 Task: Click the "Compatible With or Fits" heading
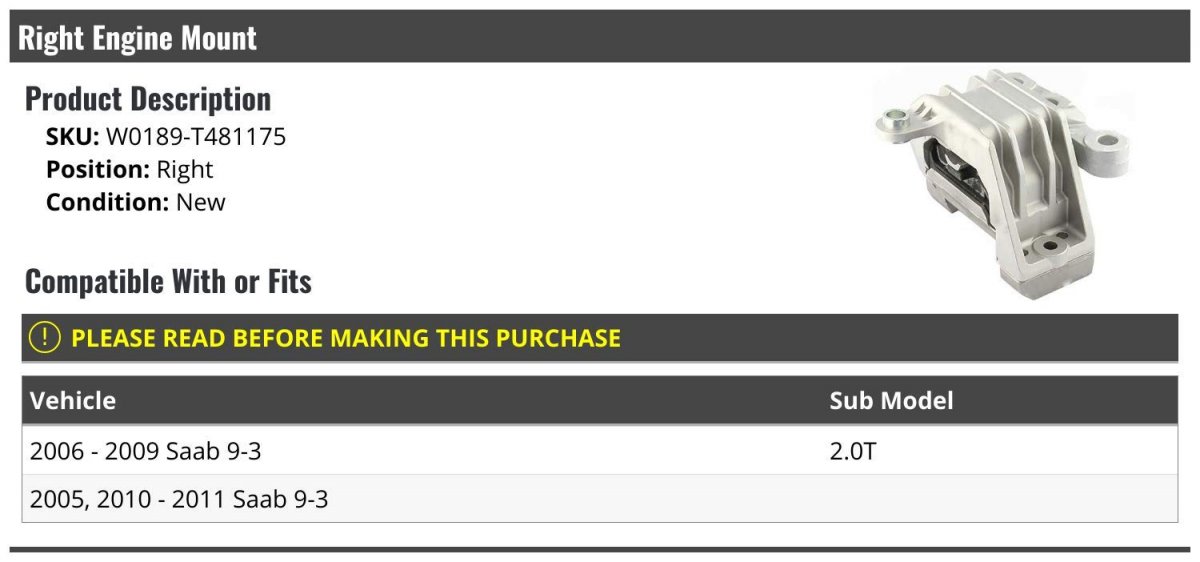coord(168,282)
